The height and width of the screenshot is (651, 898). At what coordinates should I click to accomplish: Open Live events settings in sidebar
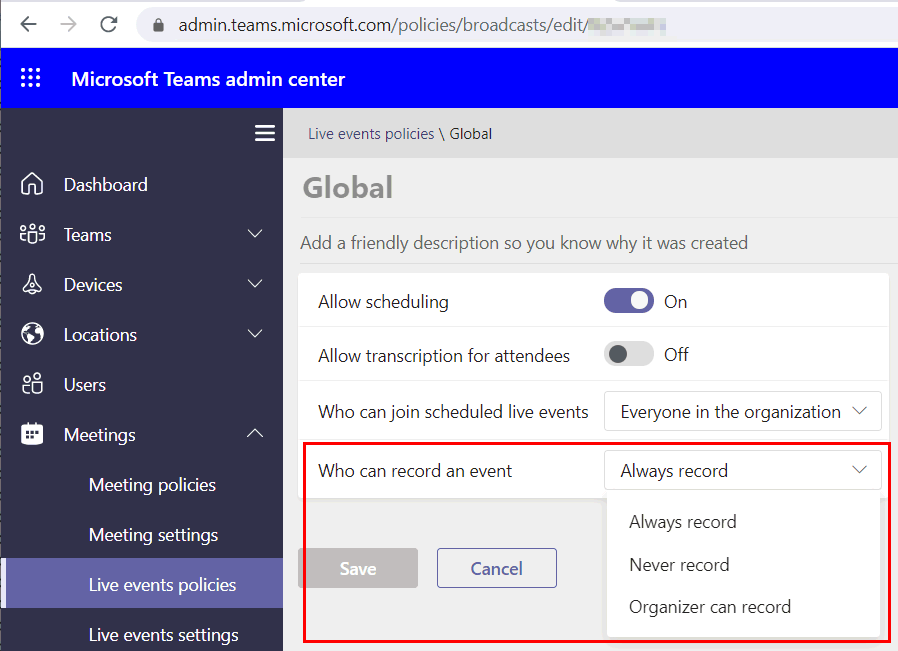163,634
